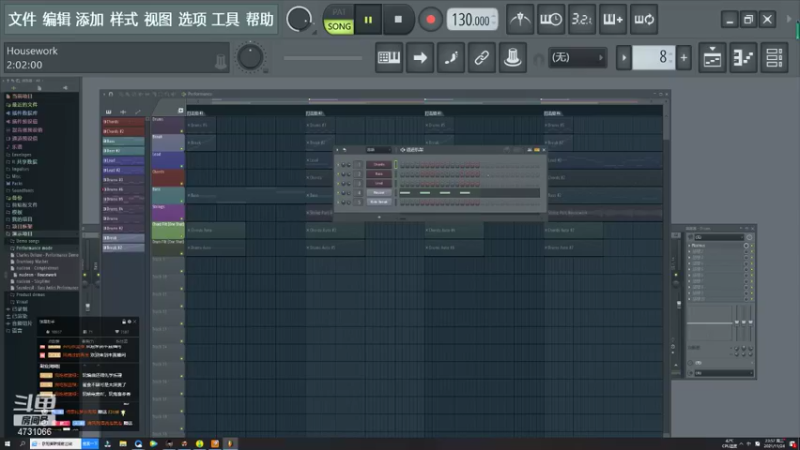Click Bass channel button in channel rack

[379, 174]
